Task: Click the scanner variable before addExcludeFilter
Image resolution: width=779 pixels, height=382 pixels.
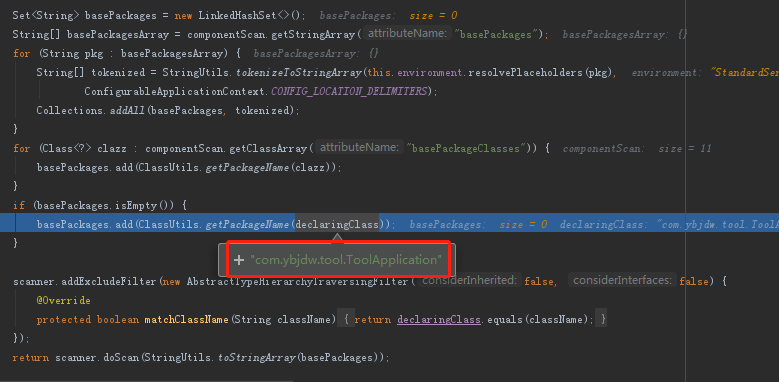Action: tap(34, 282)
